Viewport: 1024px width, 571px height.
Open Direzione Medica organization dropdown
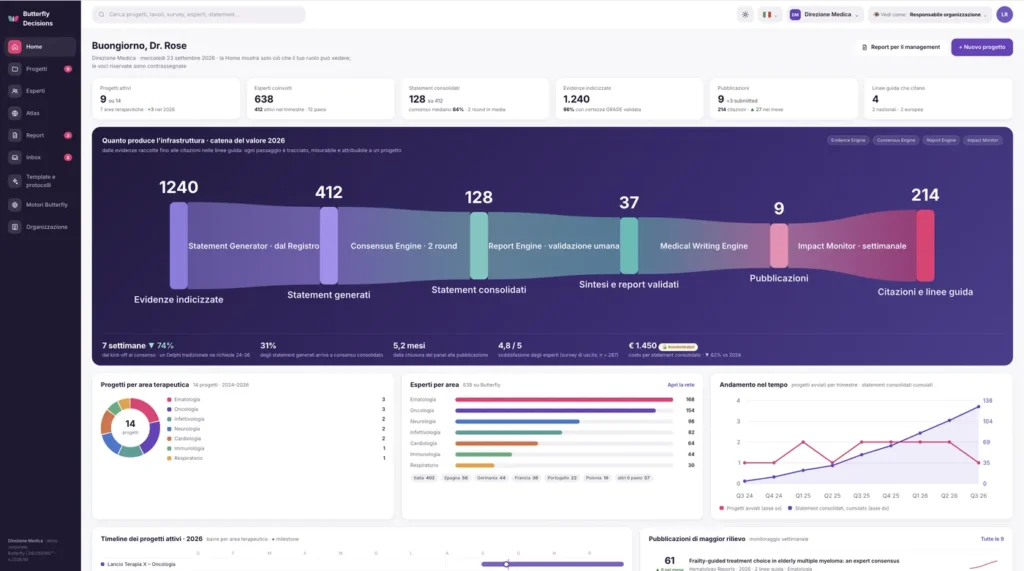(824, 14)
